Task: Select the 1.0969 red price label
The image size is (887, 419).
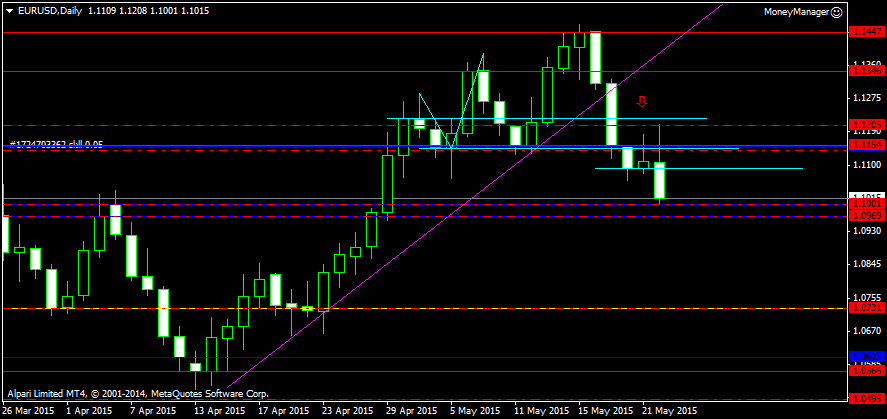Action: (866, 216)
